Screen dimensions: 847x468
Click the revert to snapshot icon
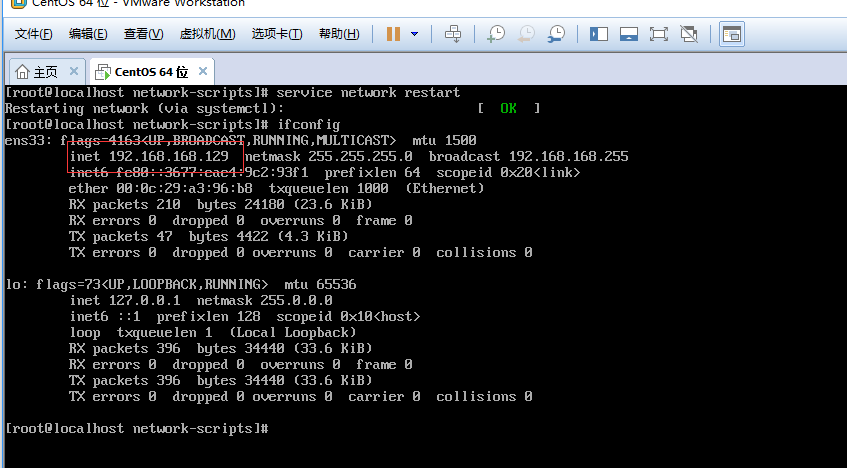click(526, 34)
